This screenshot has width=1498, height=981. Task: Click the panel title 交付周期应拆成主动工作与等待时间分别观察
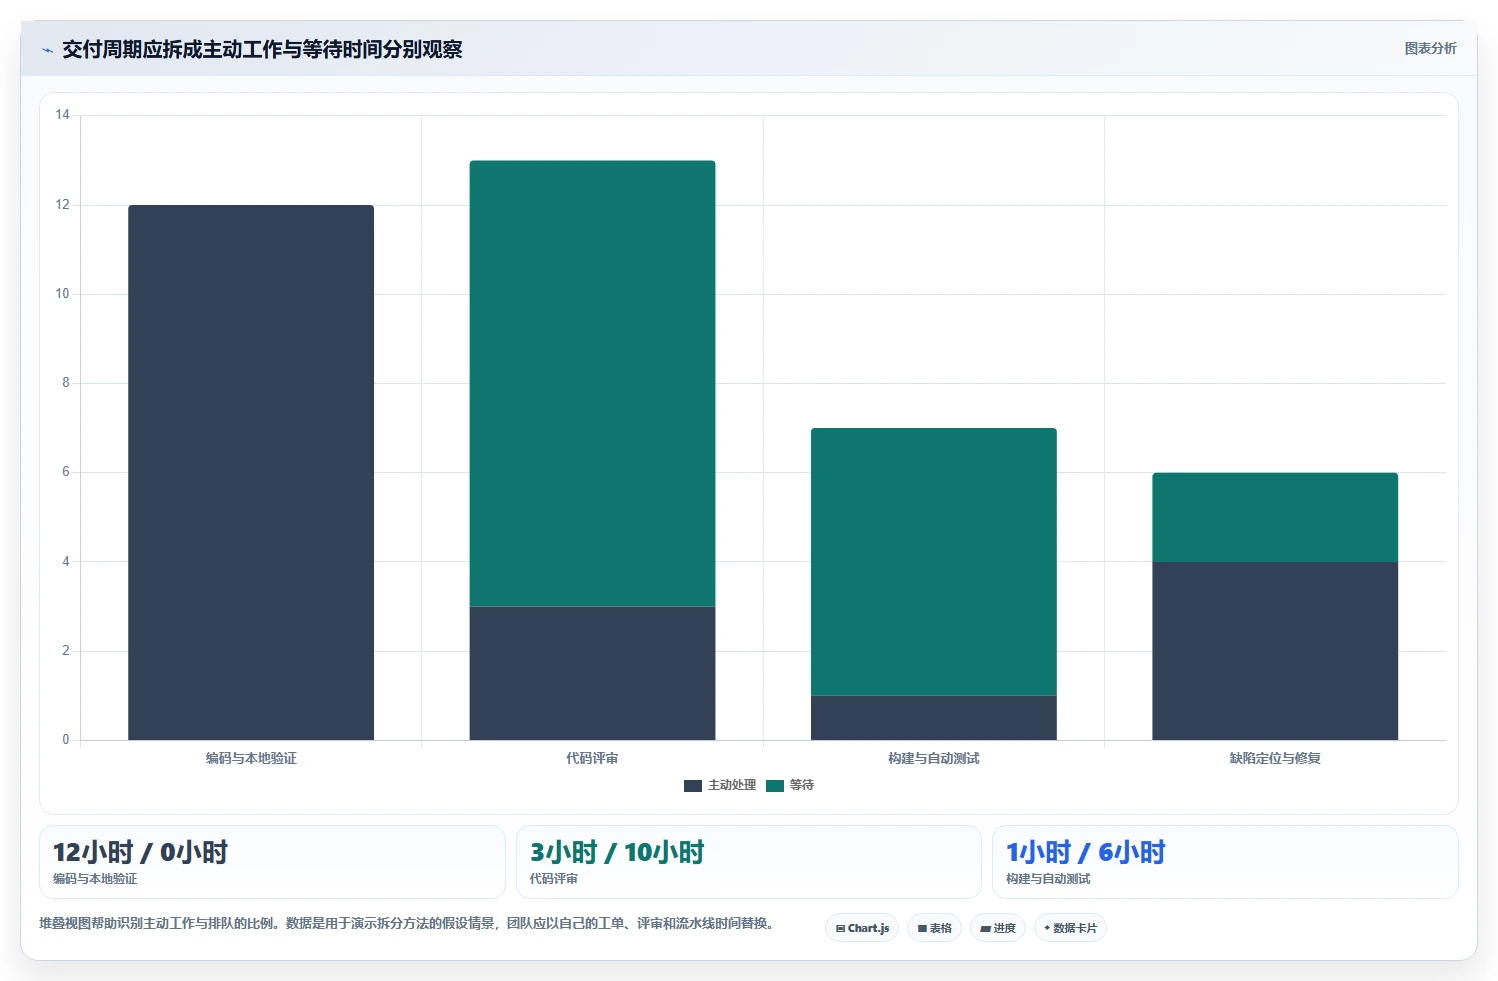(262, 50)
